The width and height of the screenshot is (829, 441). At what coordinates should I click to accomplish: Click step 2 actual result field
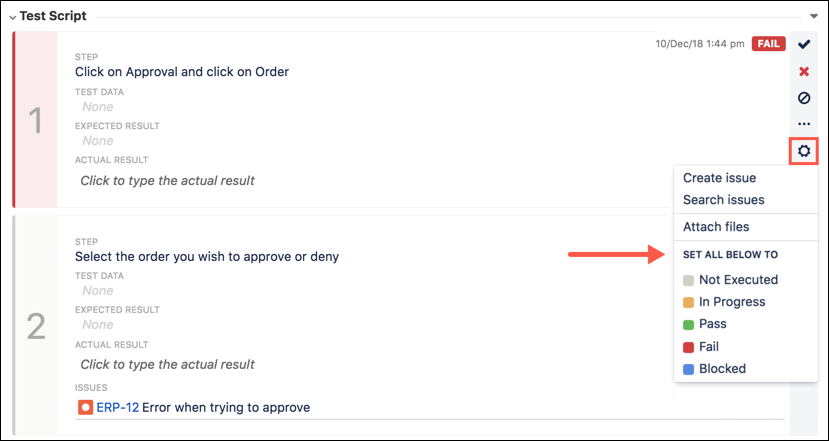pos(167,365)
